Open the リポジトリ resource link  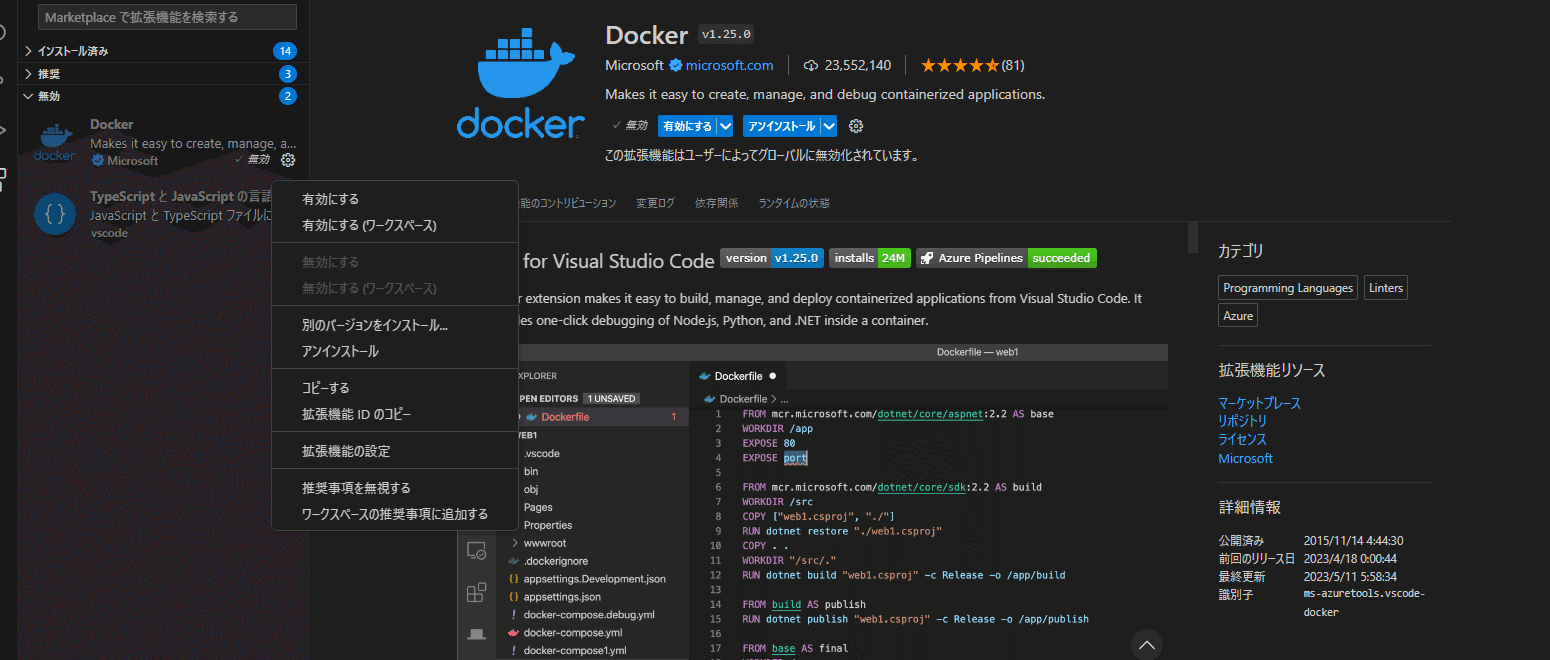click(1242, 421)
